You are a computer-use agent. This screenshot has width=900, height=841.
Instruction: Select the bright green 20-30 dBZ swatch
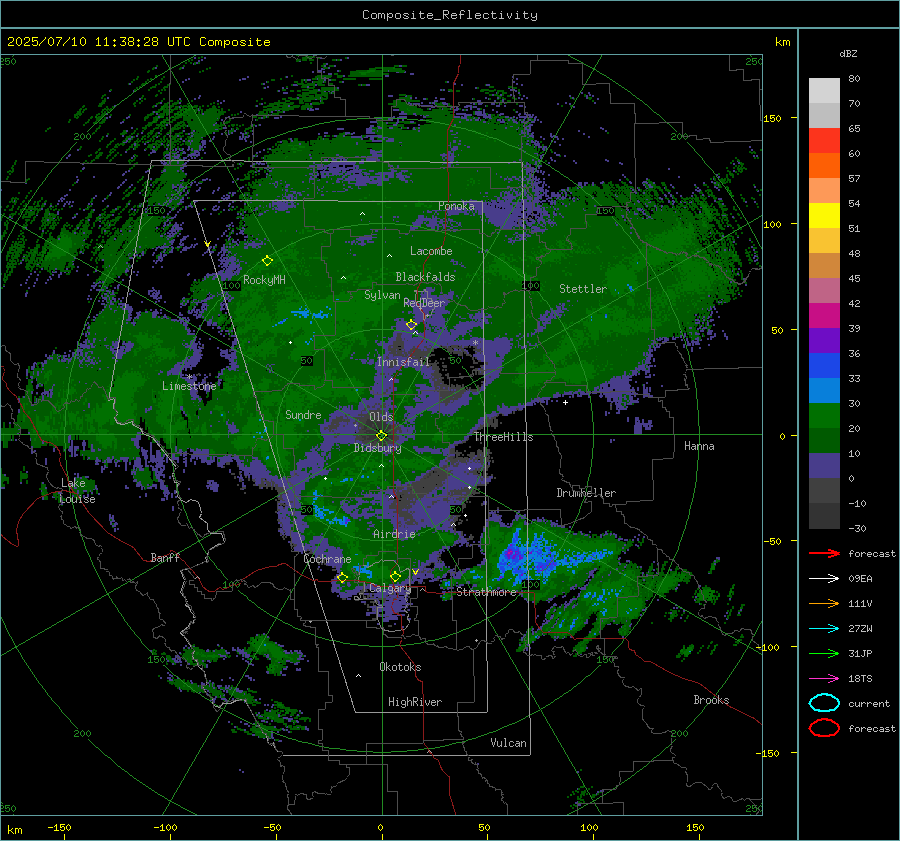(x=824, y=416)
